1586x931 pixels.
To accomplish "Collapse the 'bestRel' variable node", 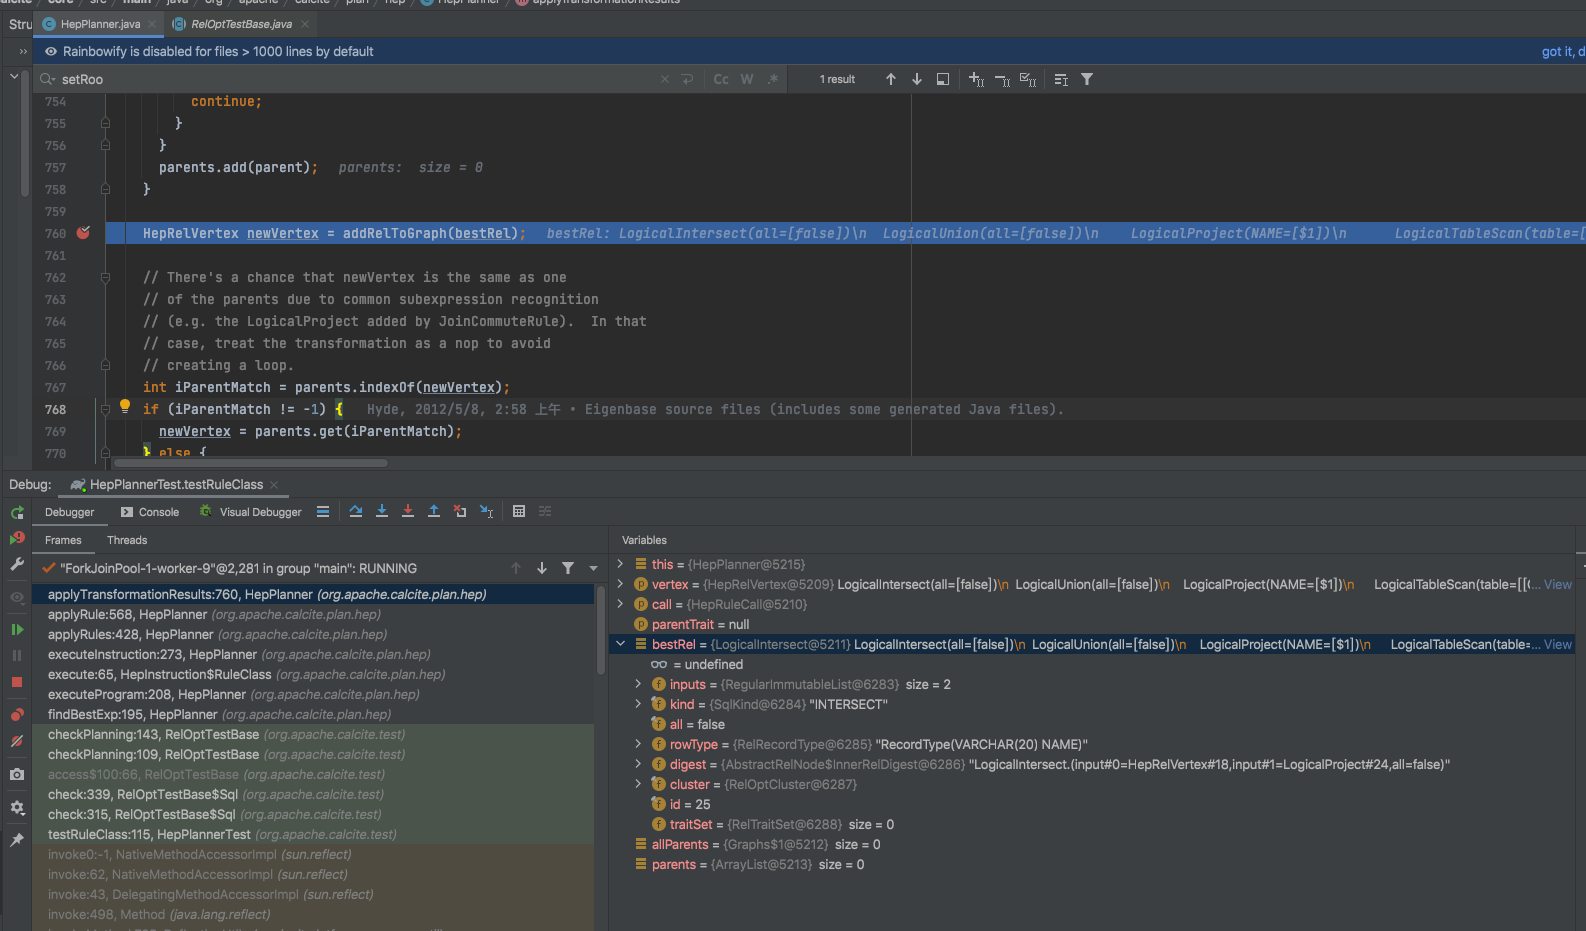I will [x=621, y=644].
